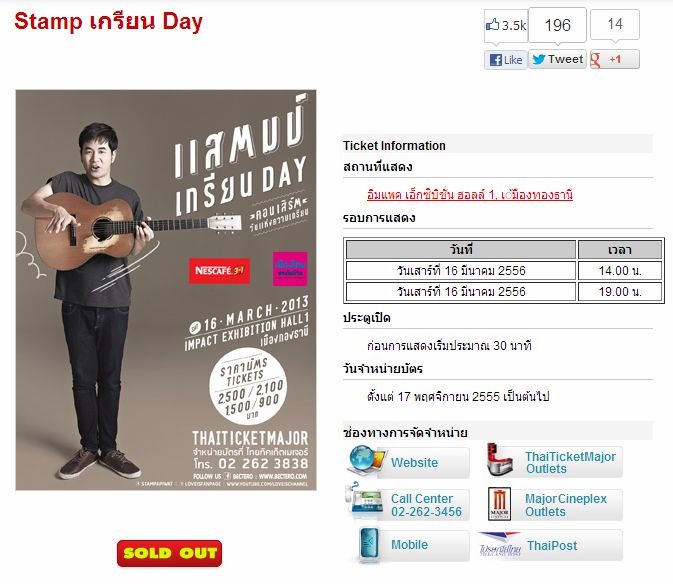Open the Website sales channel link
673x584 pixels.
point(414,463)
